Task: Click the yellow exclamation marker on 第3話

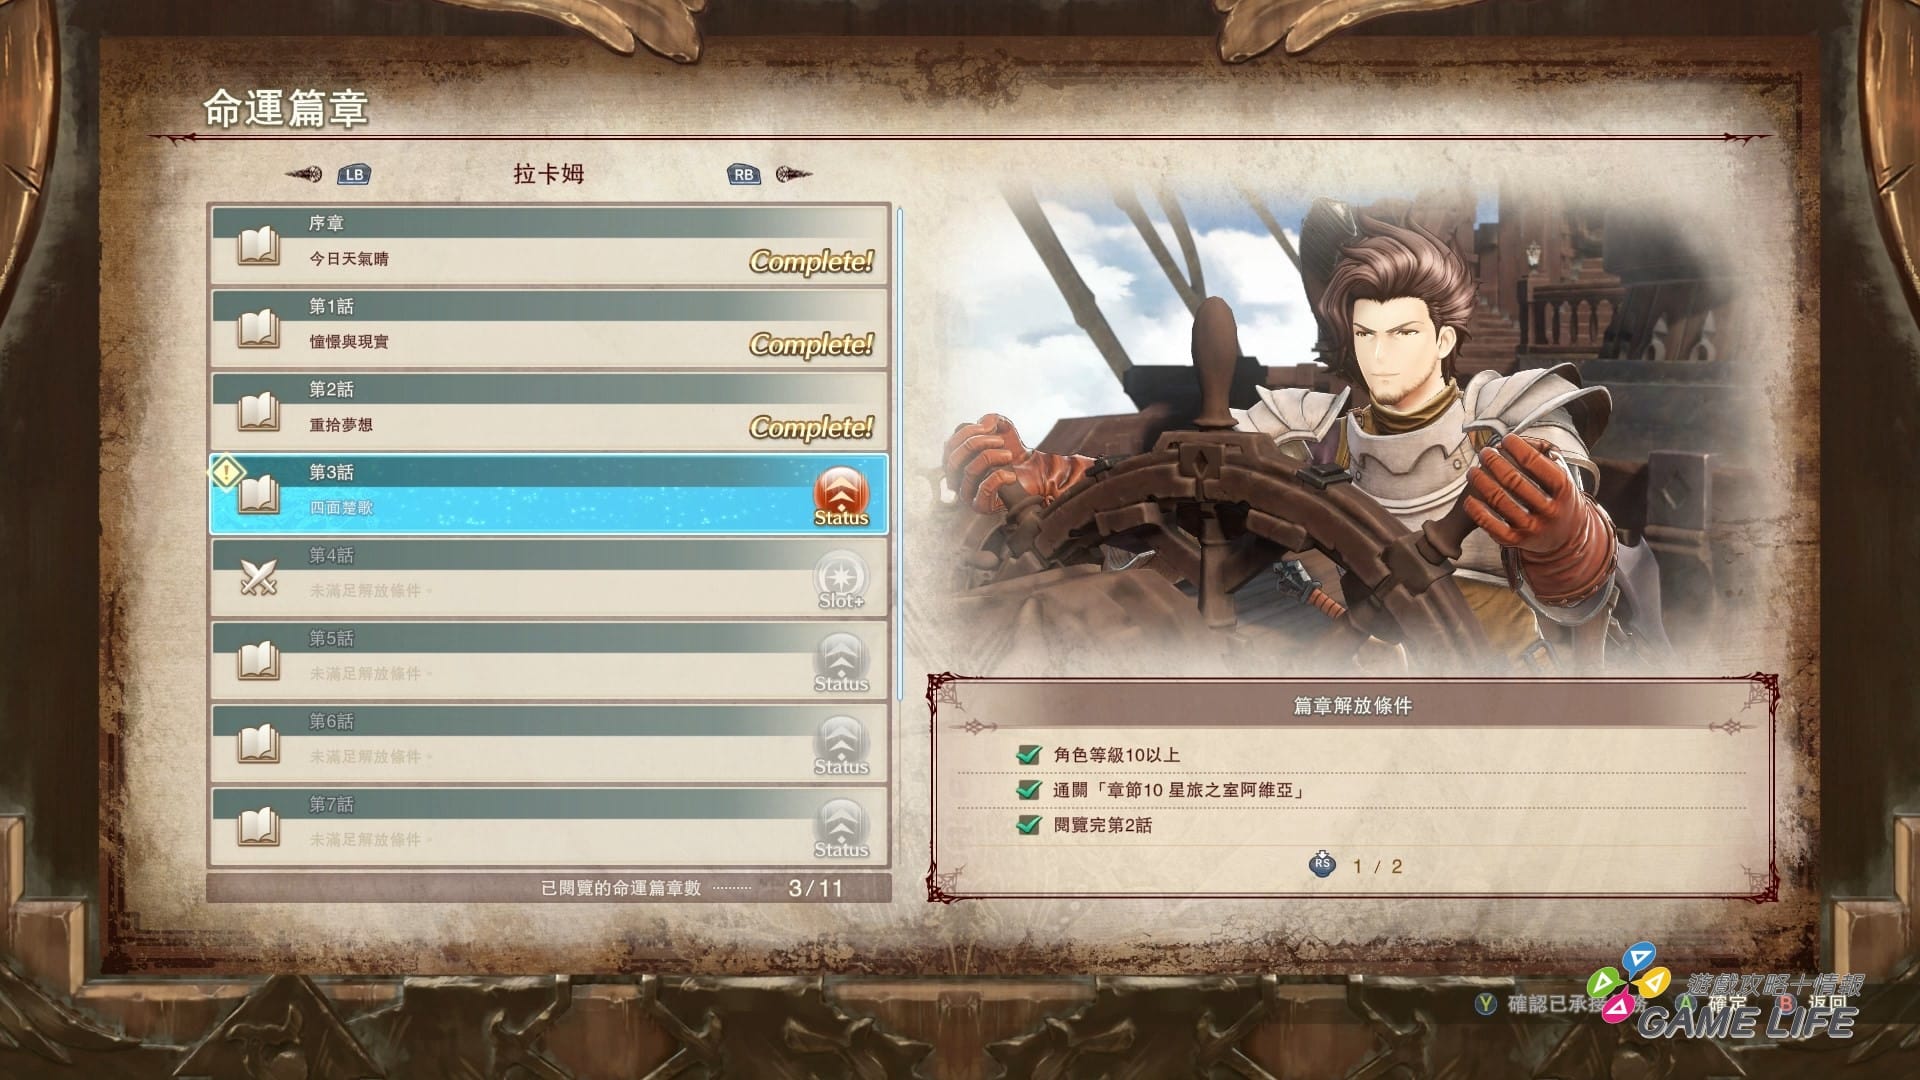Action: click(227, 472)
